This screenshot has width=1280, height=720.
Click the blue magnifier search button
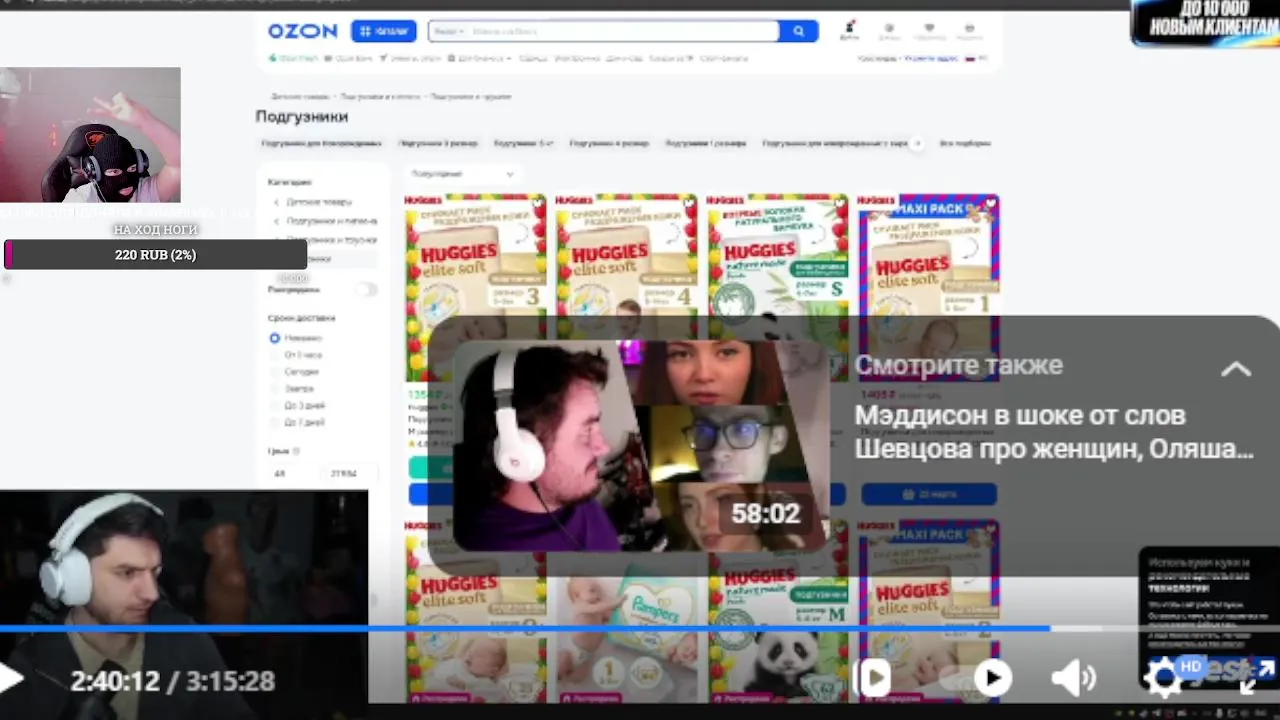[x=798, y=31]
